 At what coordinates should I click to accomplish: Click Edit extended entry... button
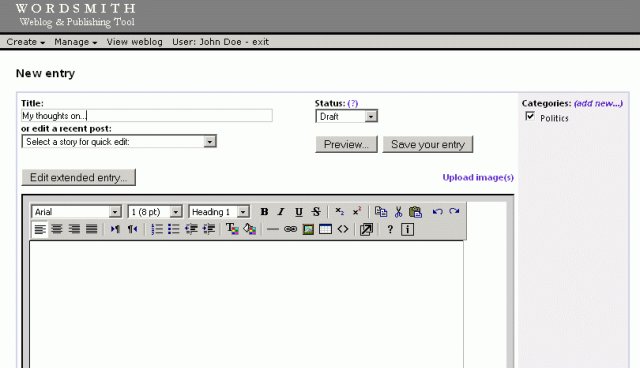pyautogui.click(x=78, y=177)
